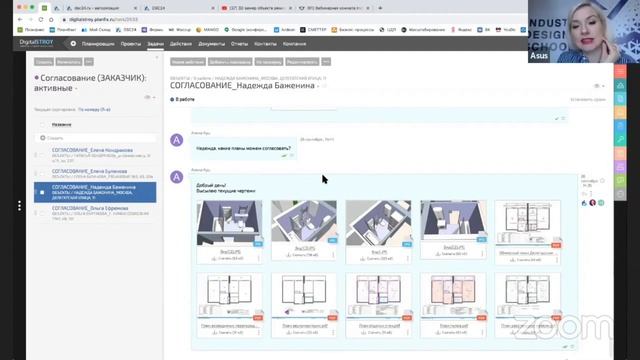Click the comment icon under 'какие планы можем согласовать'
This screenshot has height=360, width=640.
[x=292, y=156]
